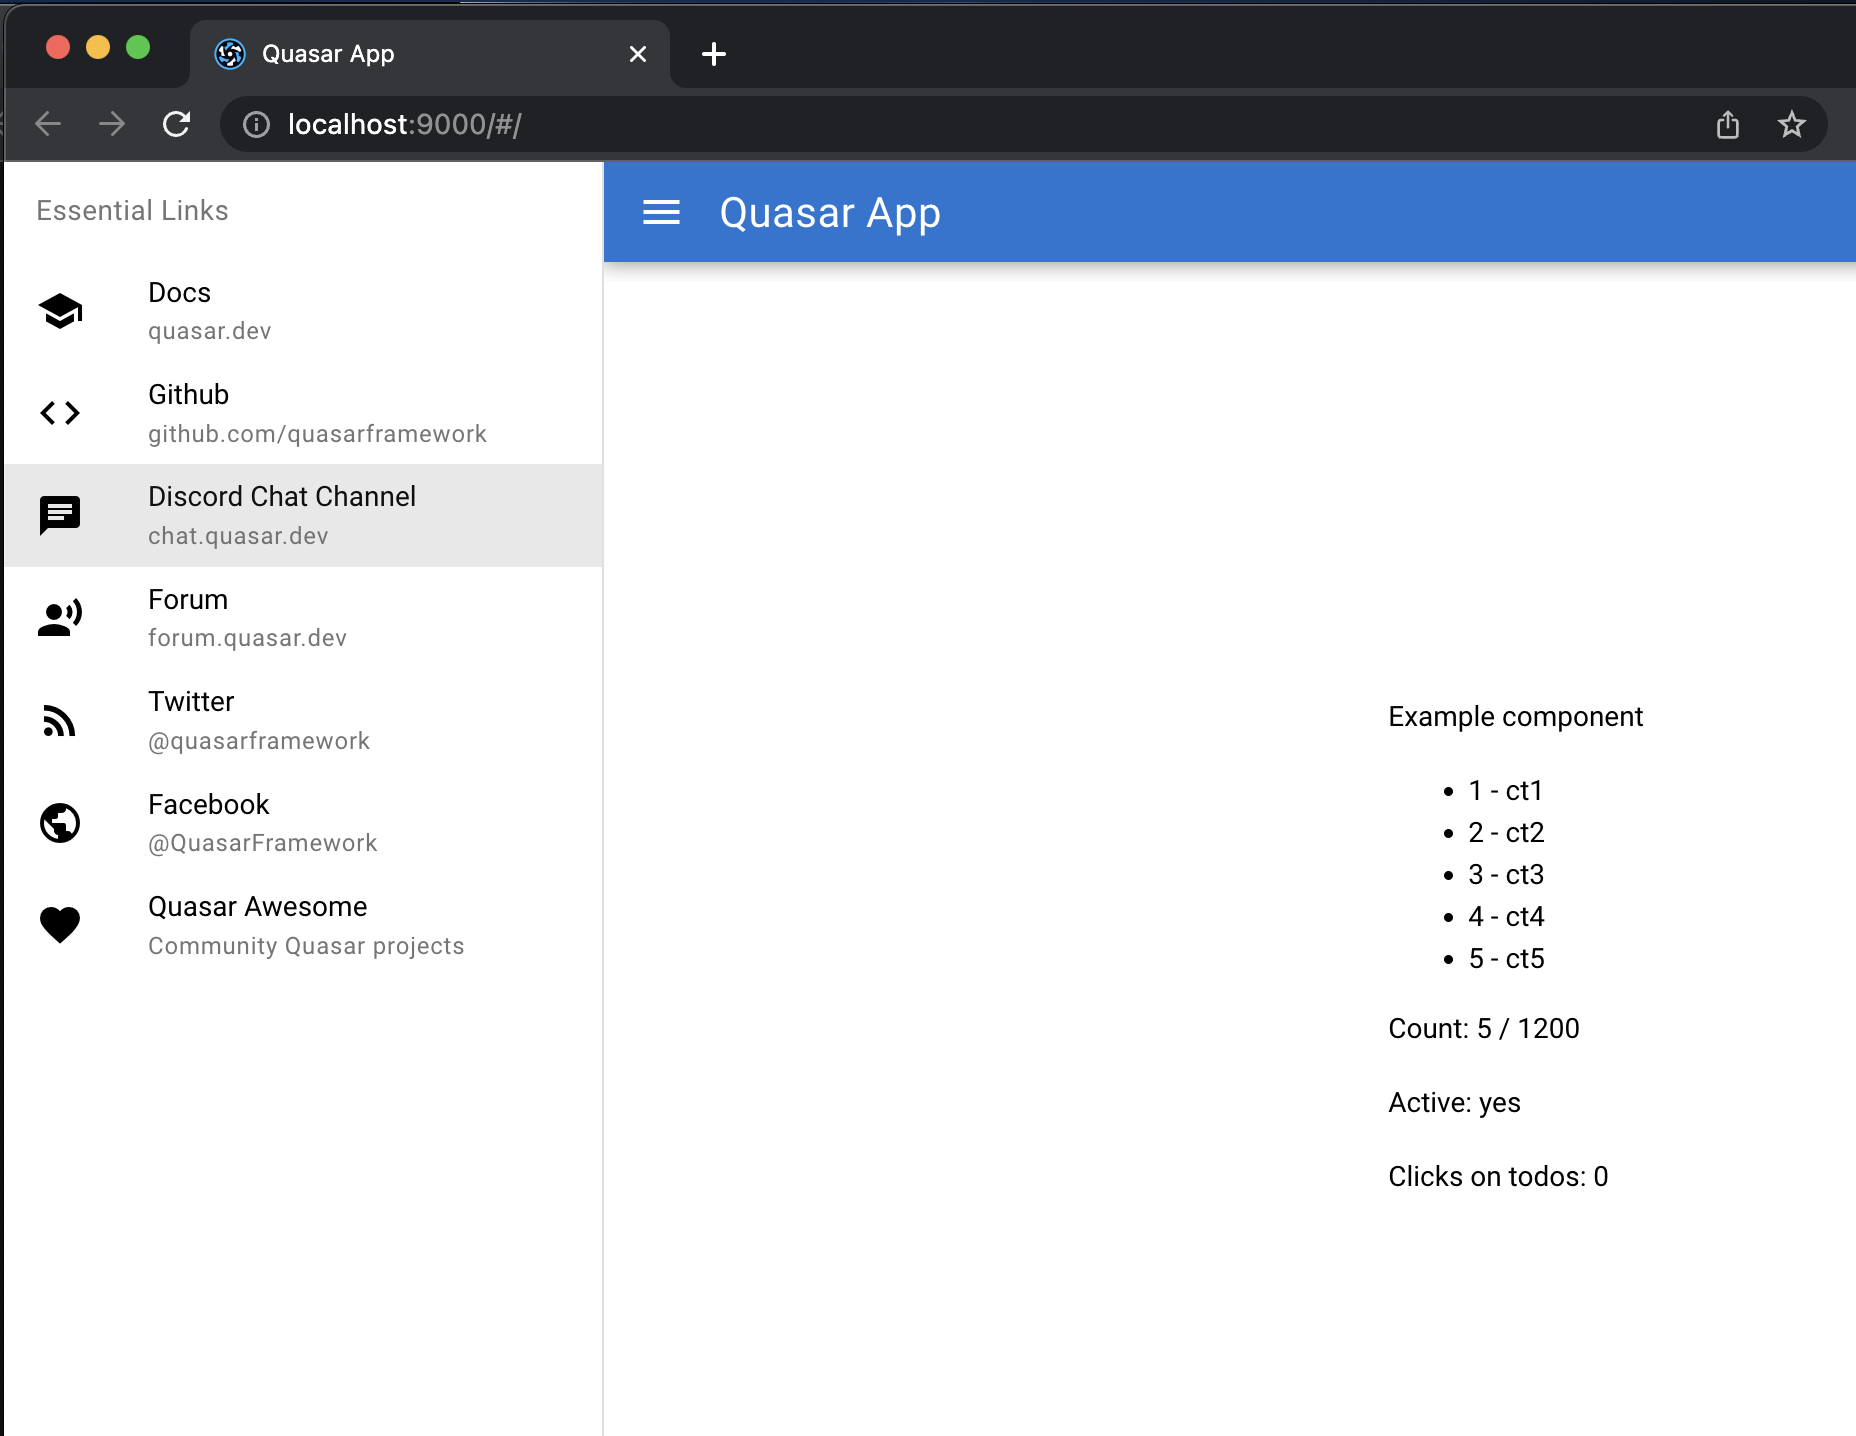
Task: Click the Forum voice person icon
Action: (60, 618)
